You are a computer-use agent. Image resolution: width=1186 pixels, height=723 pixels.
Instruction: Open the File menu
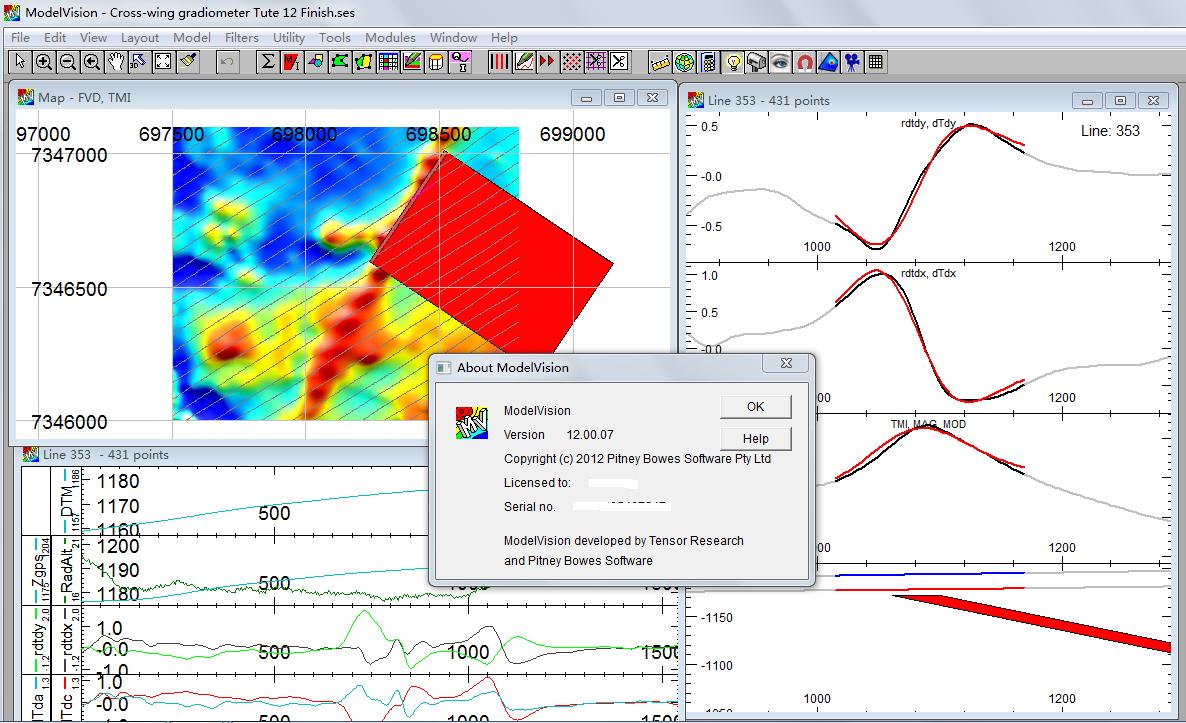coord(20,37)
